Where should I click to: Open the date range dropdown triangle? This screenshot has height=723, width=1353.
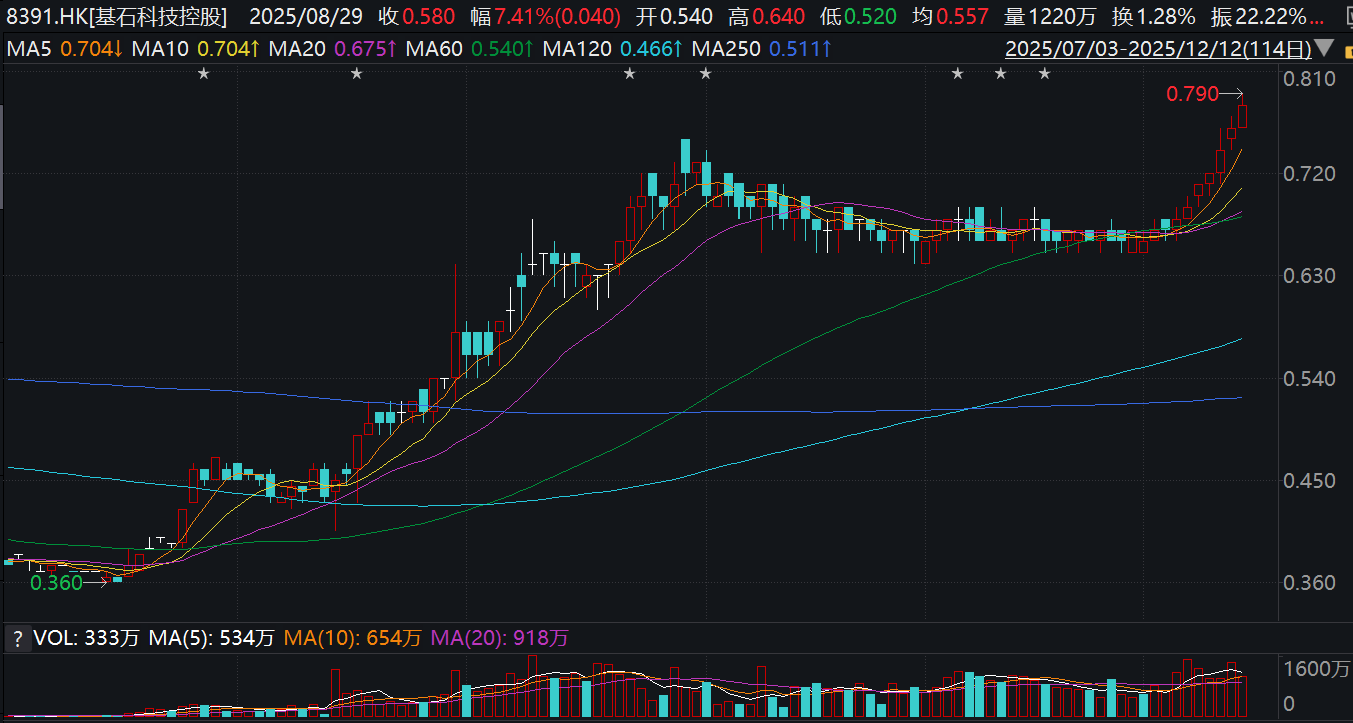point(1325,48)
